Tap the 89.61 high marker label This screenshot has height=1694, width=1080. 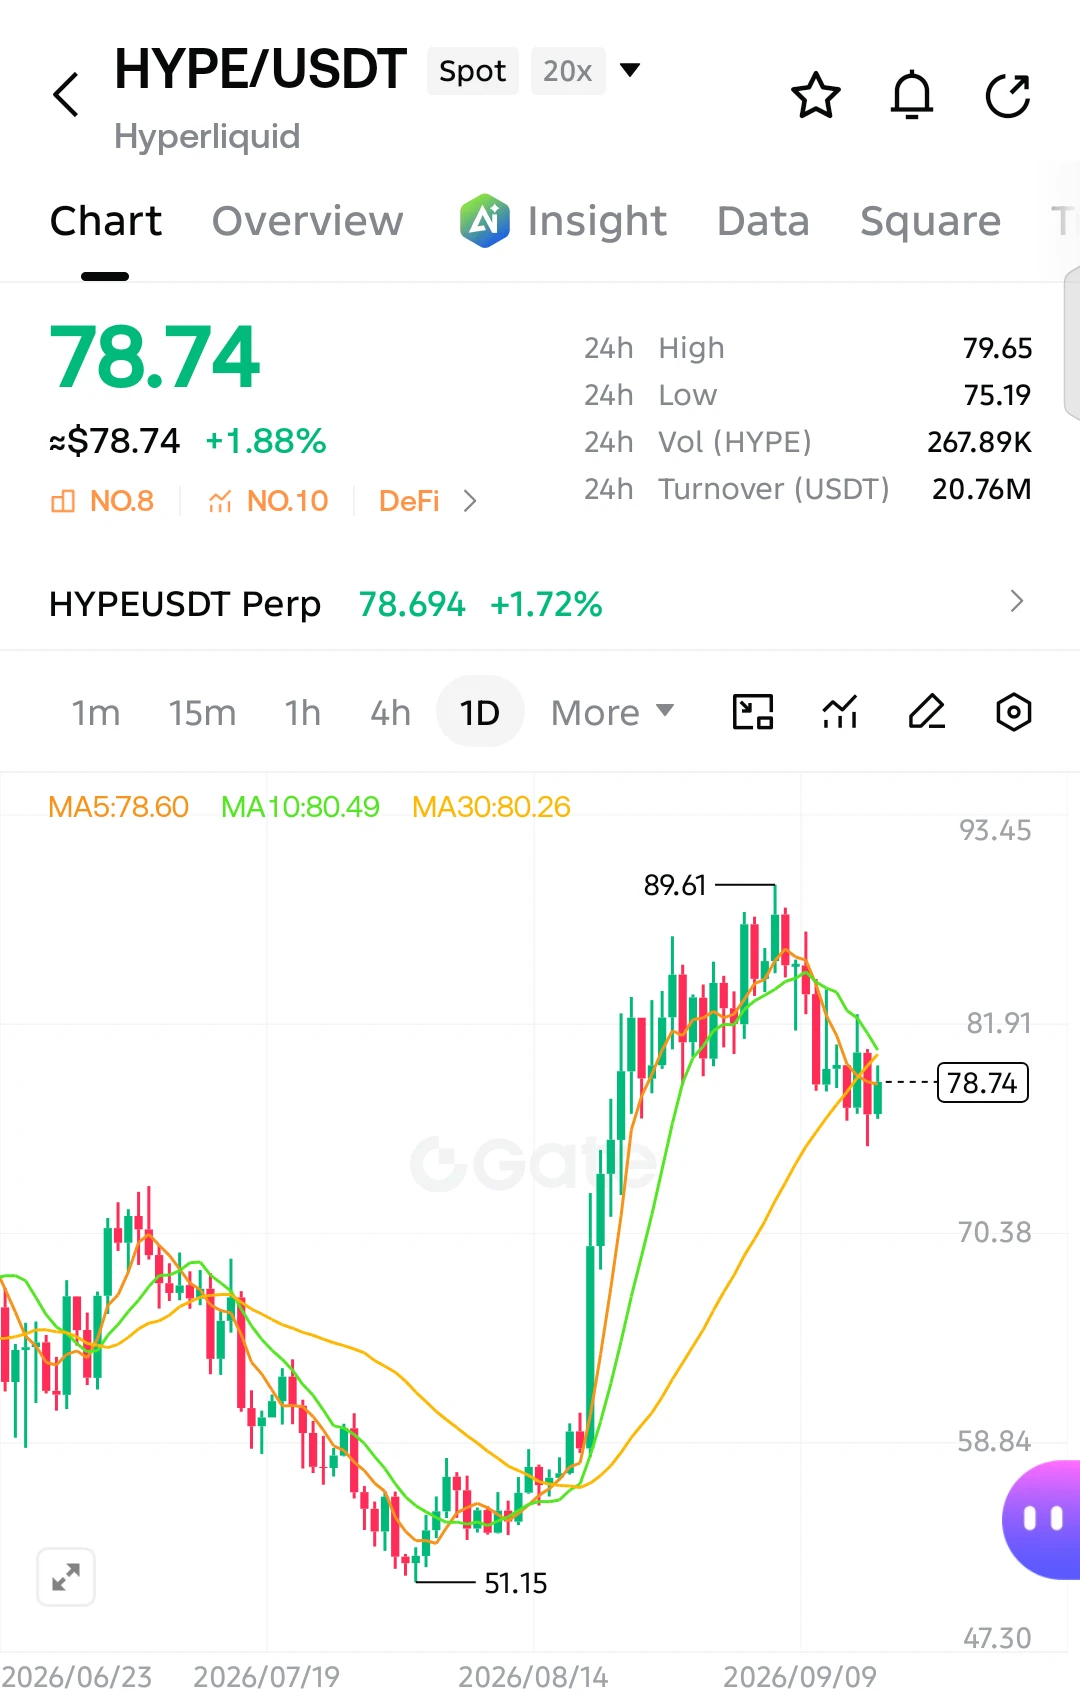point(675,885)
